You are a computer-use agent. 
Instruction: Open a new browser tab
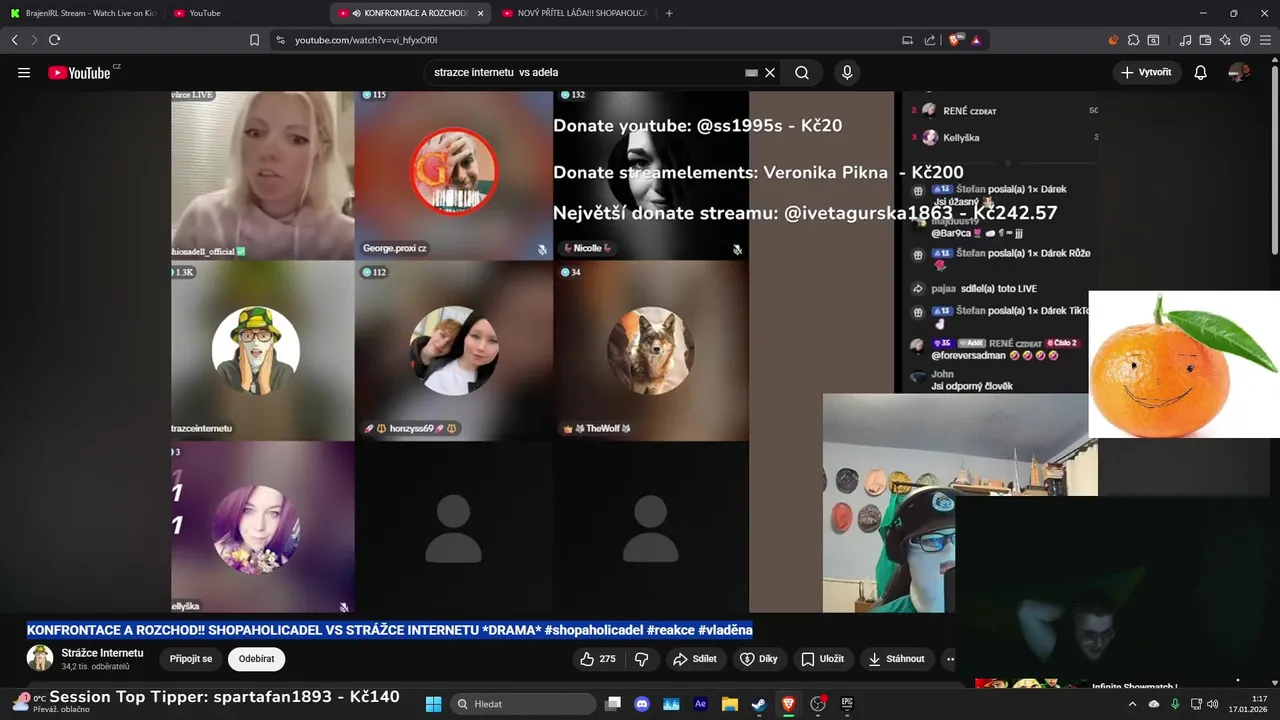(669, 13)
